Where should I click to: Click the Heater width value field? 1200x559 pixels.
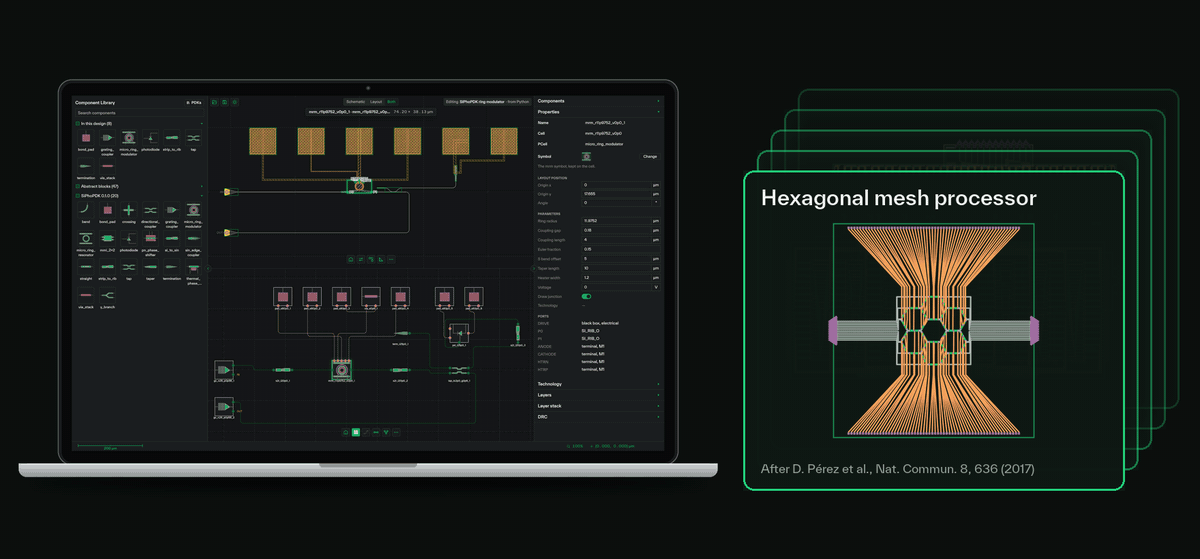[617, 277]
